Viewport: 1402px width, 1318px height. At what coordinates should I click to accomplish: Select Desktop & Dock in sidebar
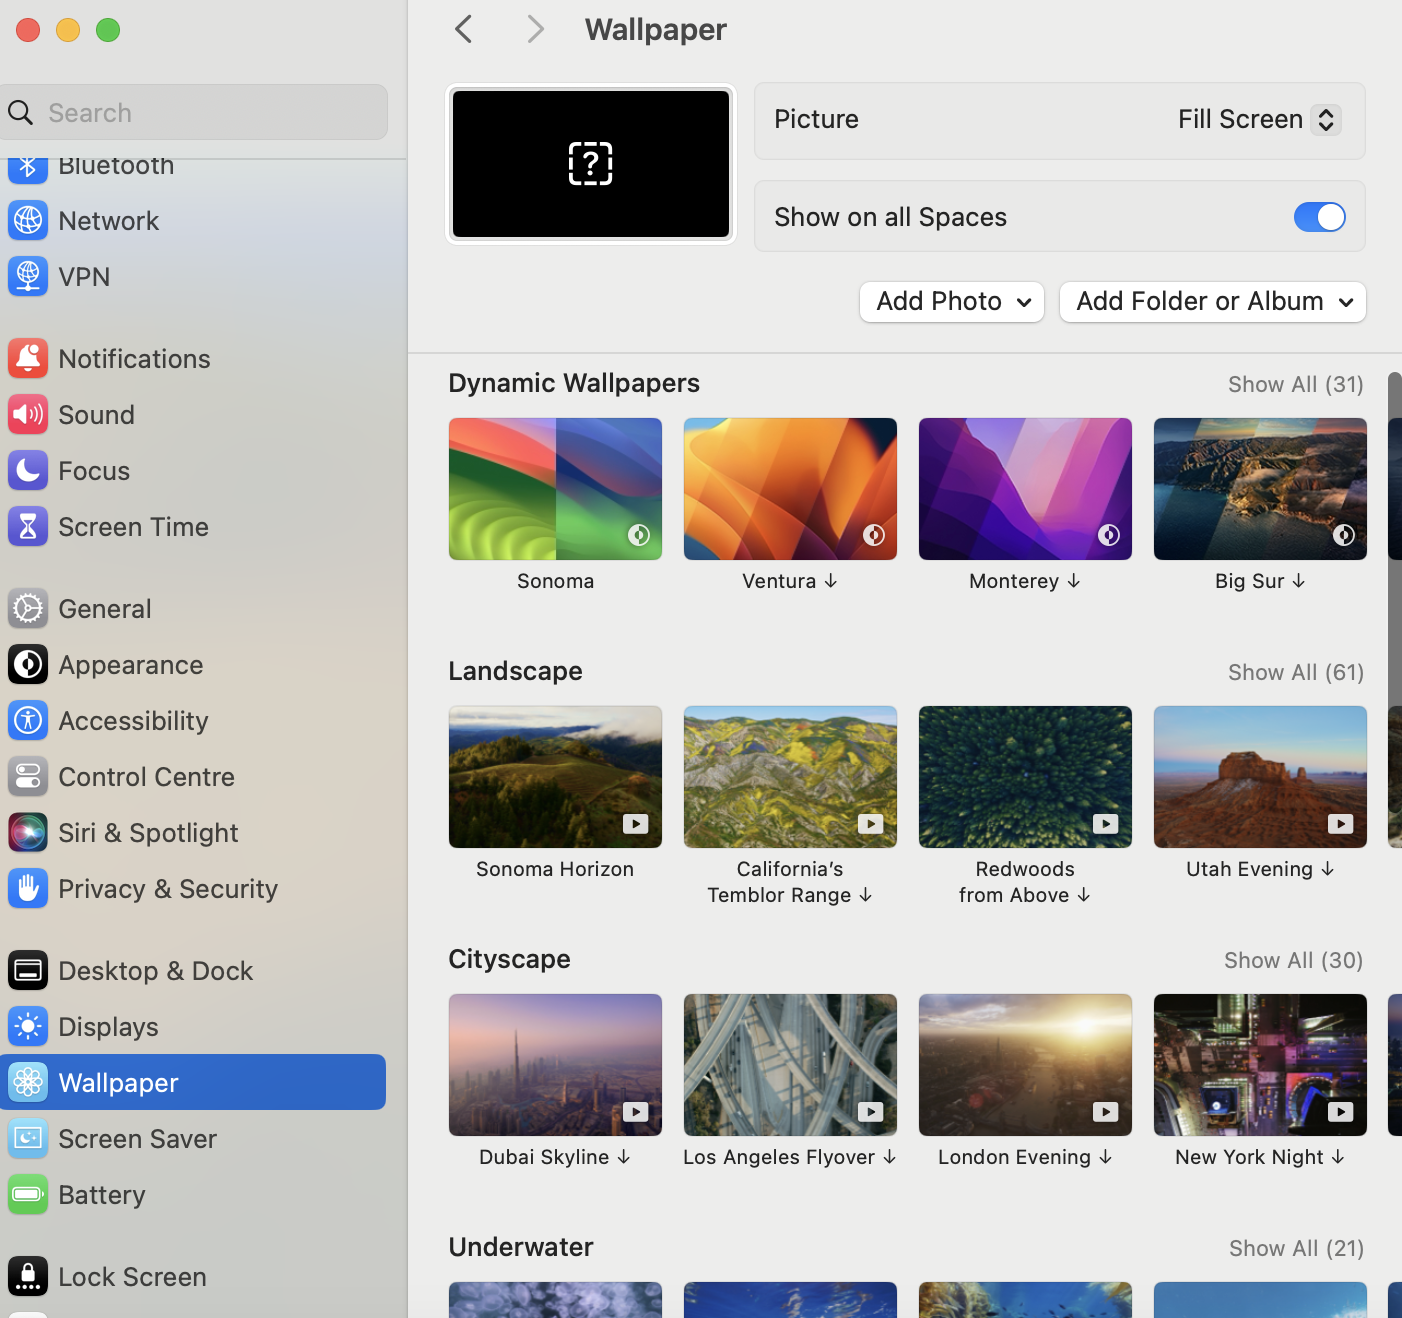click(x=155, y=971)
